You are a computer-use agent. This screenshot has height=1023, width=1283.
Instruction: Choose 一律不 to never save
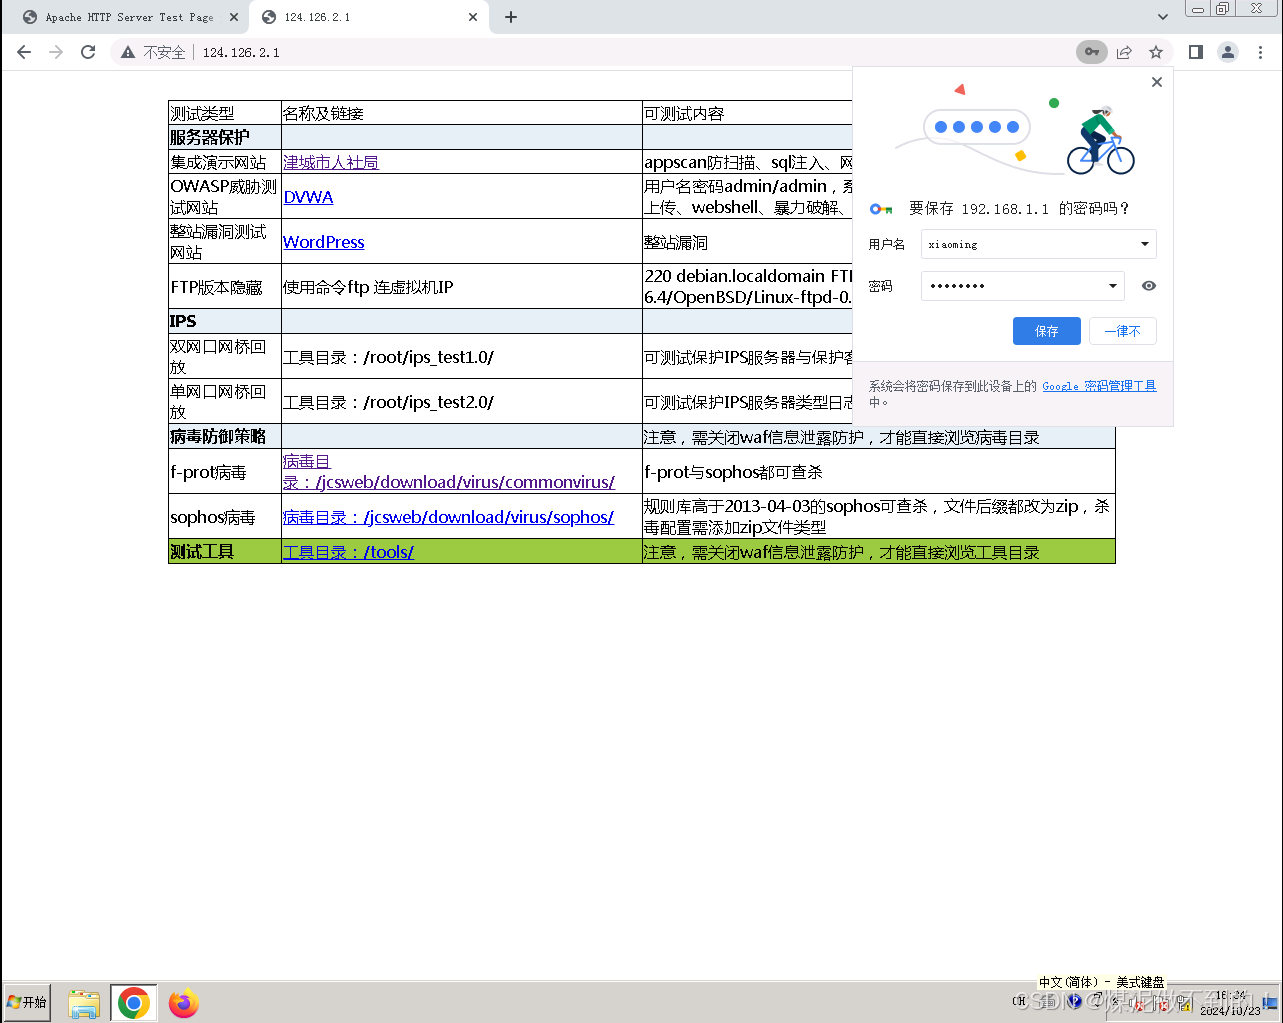[1122, 331]
